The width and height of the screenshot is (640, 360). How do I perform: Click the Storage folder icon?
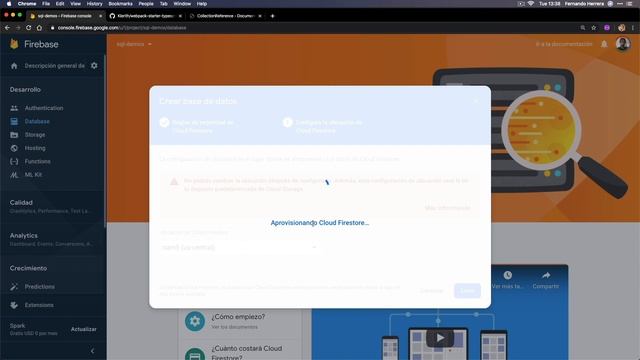[14, 135]
